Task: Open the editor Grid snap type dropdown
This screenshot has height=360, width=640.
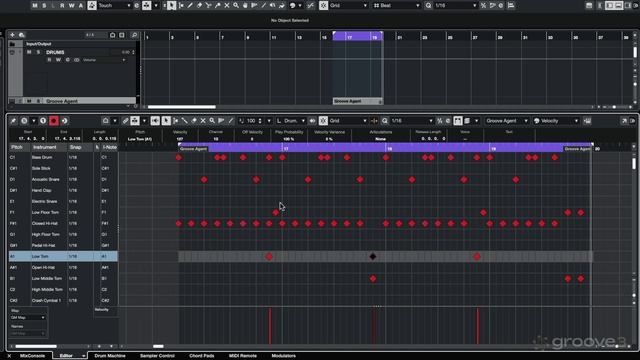Action: pos(348,121)
